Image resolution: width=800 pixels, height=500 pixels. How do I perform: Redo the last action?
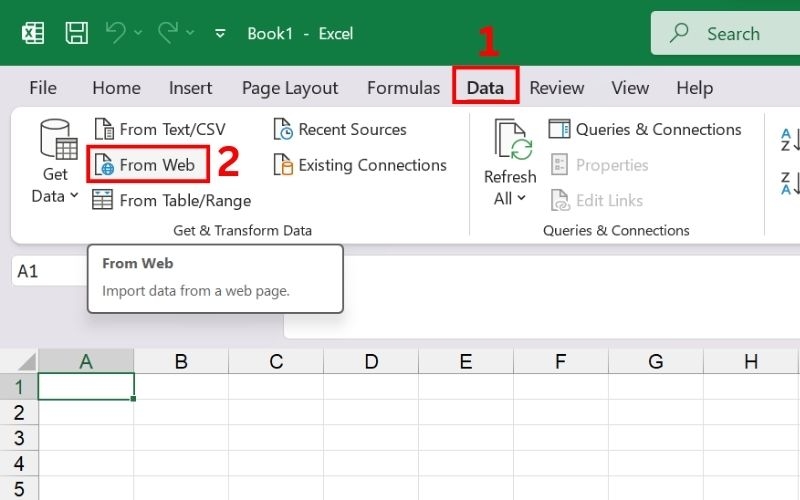(168, 34)
